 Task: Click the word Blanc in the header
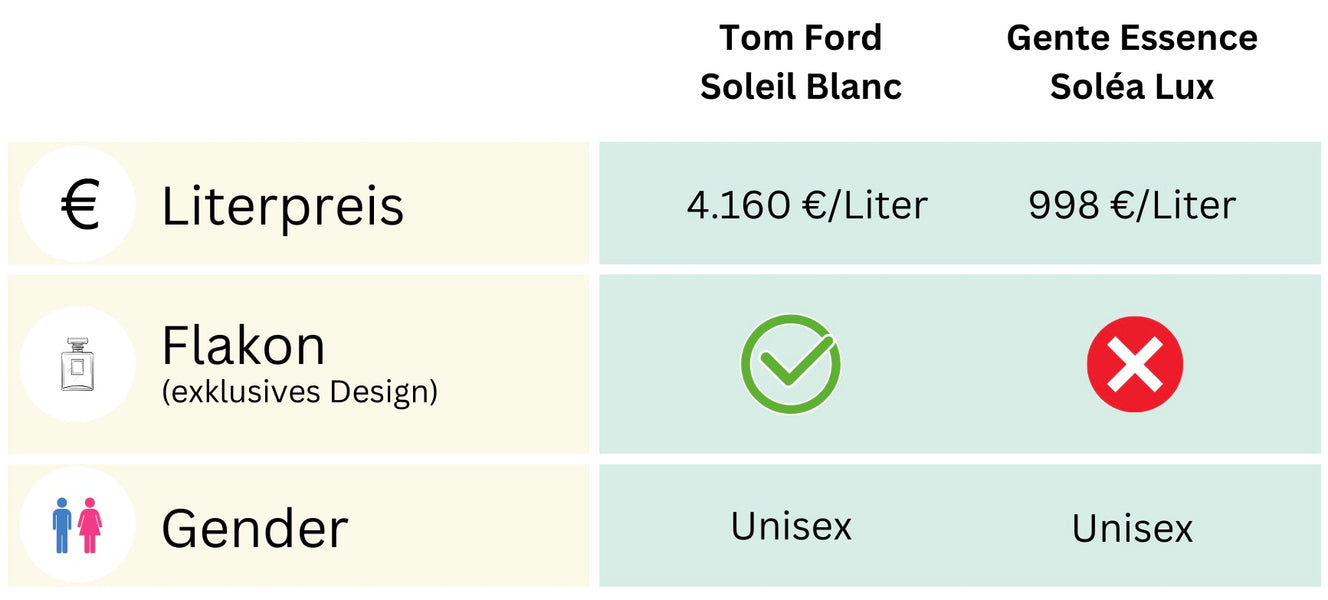tap(856, 87)
